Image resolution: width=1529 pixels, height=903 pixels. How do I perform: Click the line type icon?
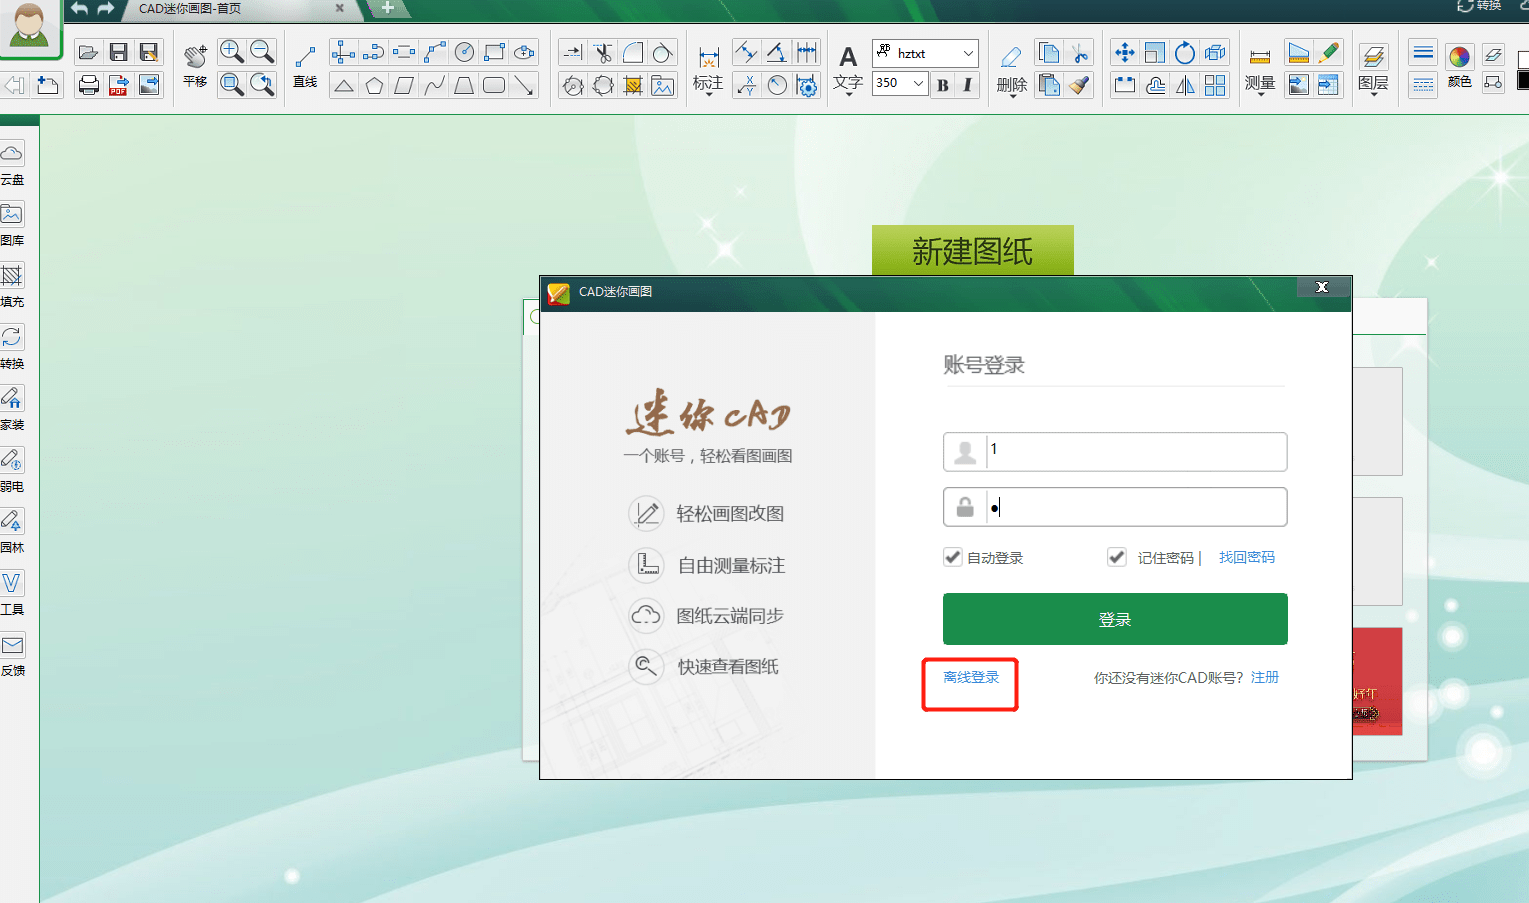(x=1423, y=85)
